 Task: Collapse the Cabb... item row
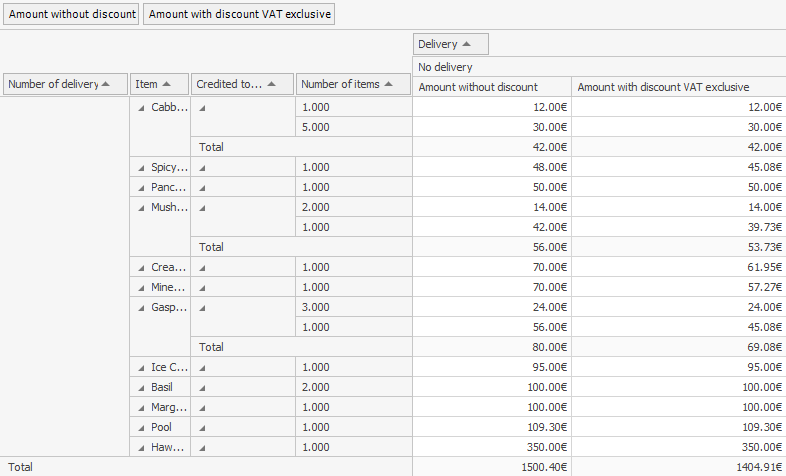(x=141, y=107)
